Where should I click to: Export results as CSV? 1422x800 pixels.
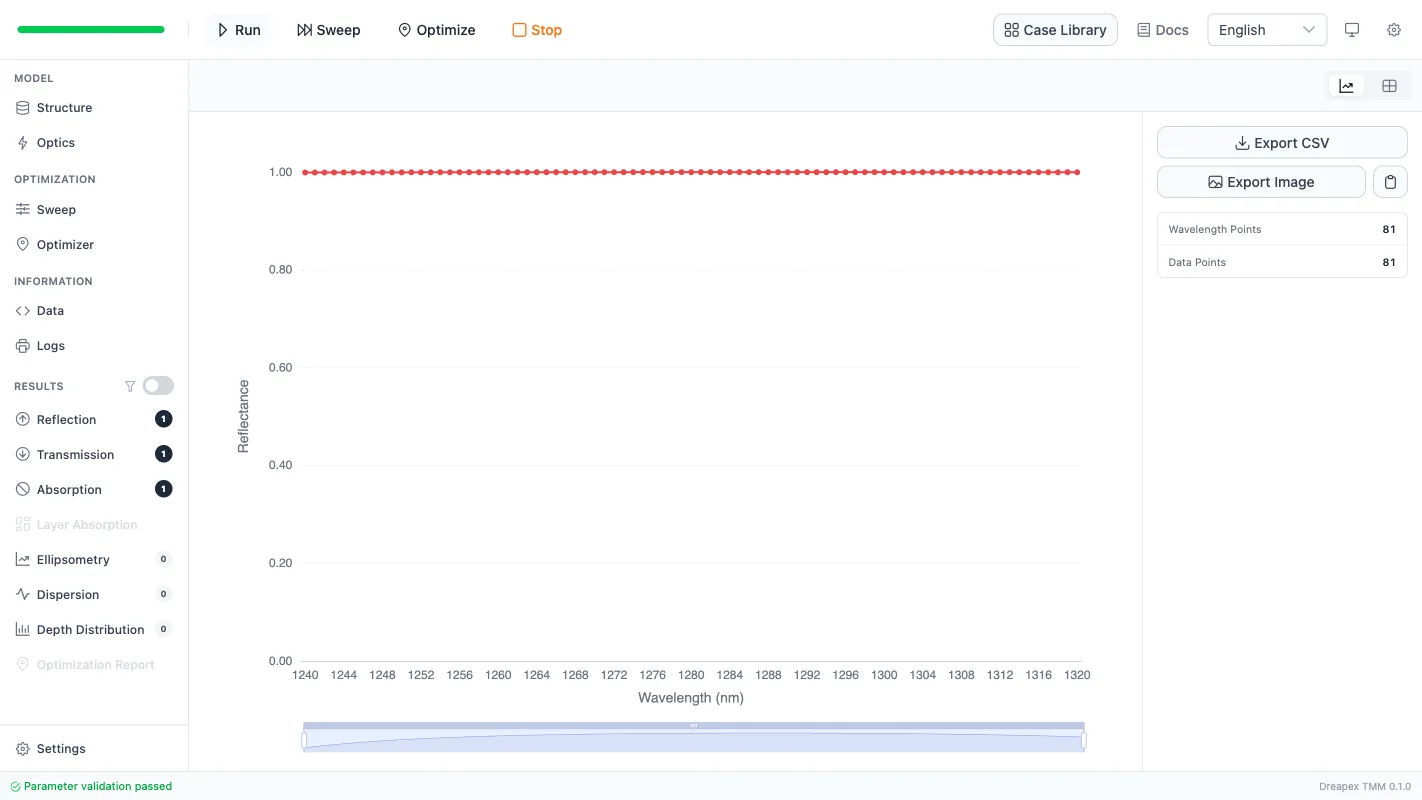coord(1282,143)
